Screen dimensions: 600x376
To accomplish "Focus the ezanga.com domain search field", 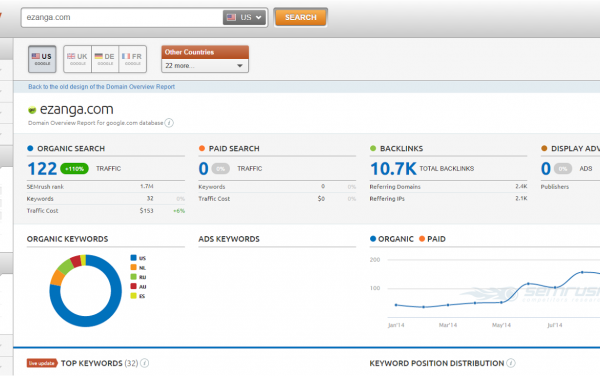I will [x=122, y=18].
